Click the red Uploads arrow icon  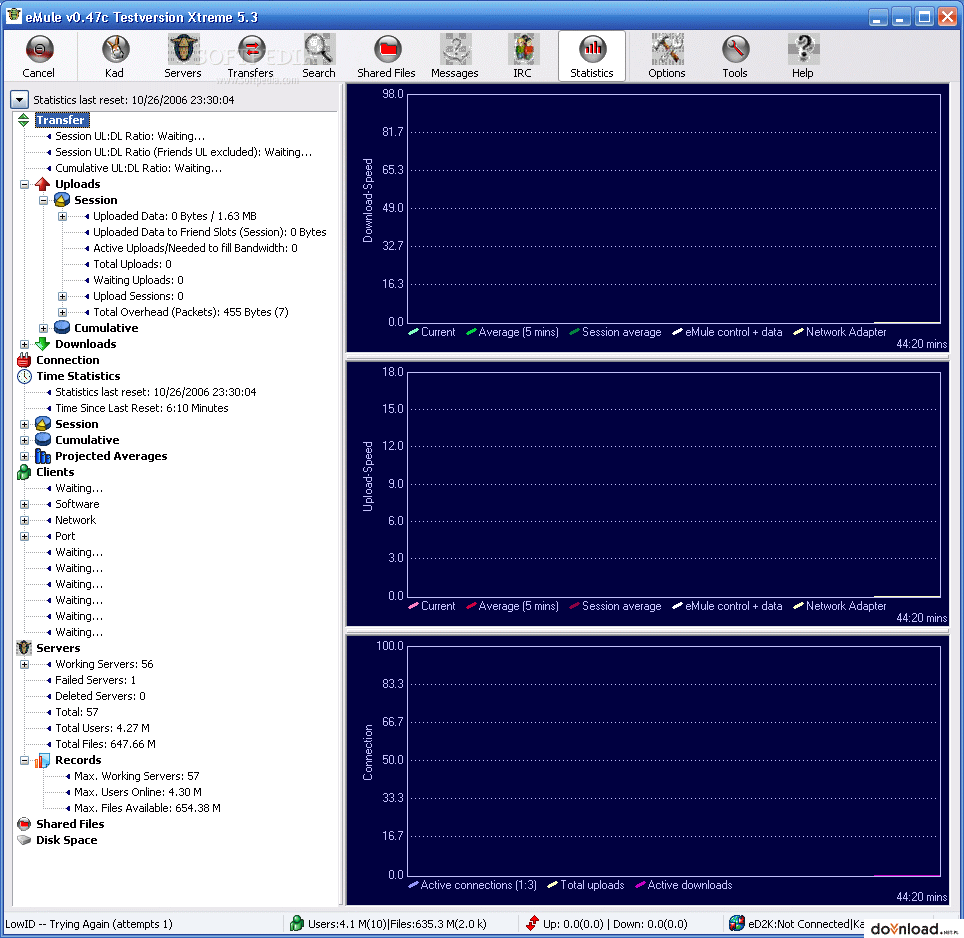42,184
